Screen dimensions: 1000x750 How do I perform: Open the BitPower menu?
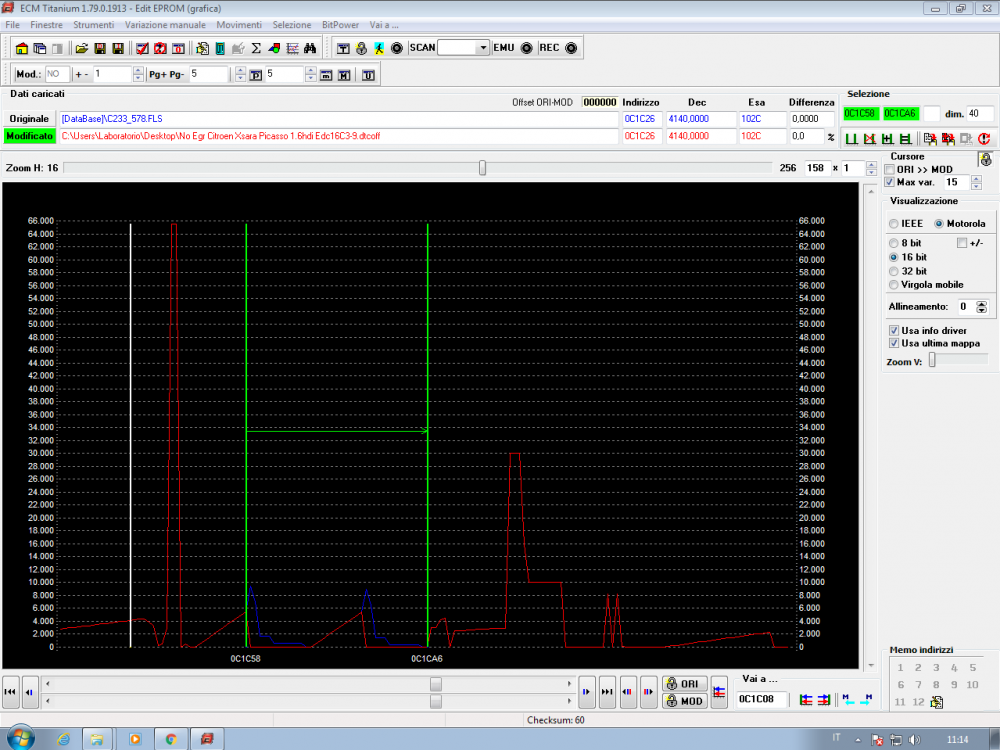tap(341, 24)
